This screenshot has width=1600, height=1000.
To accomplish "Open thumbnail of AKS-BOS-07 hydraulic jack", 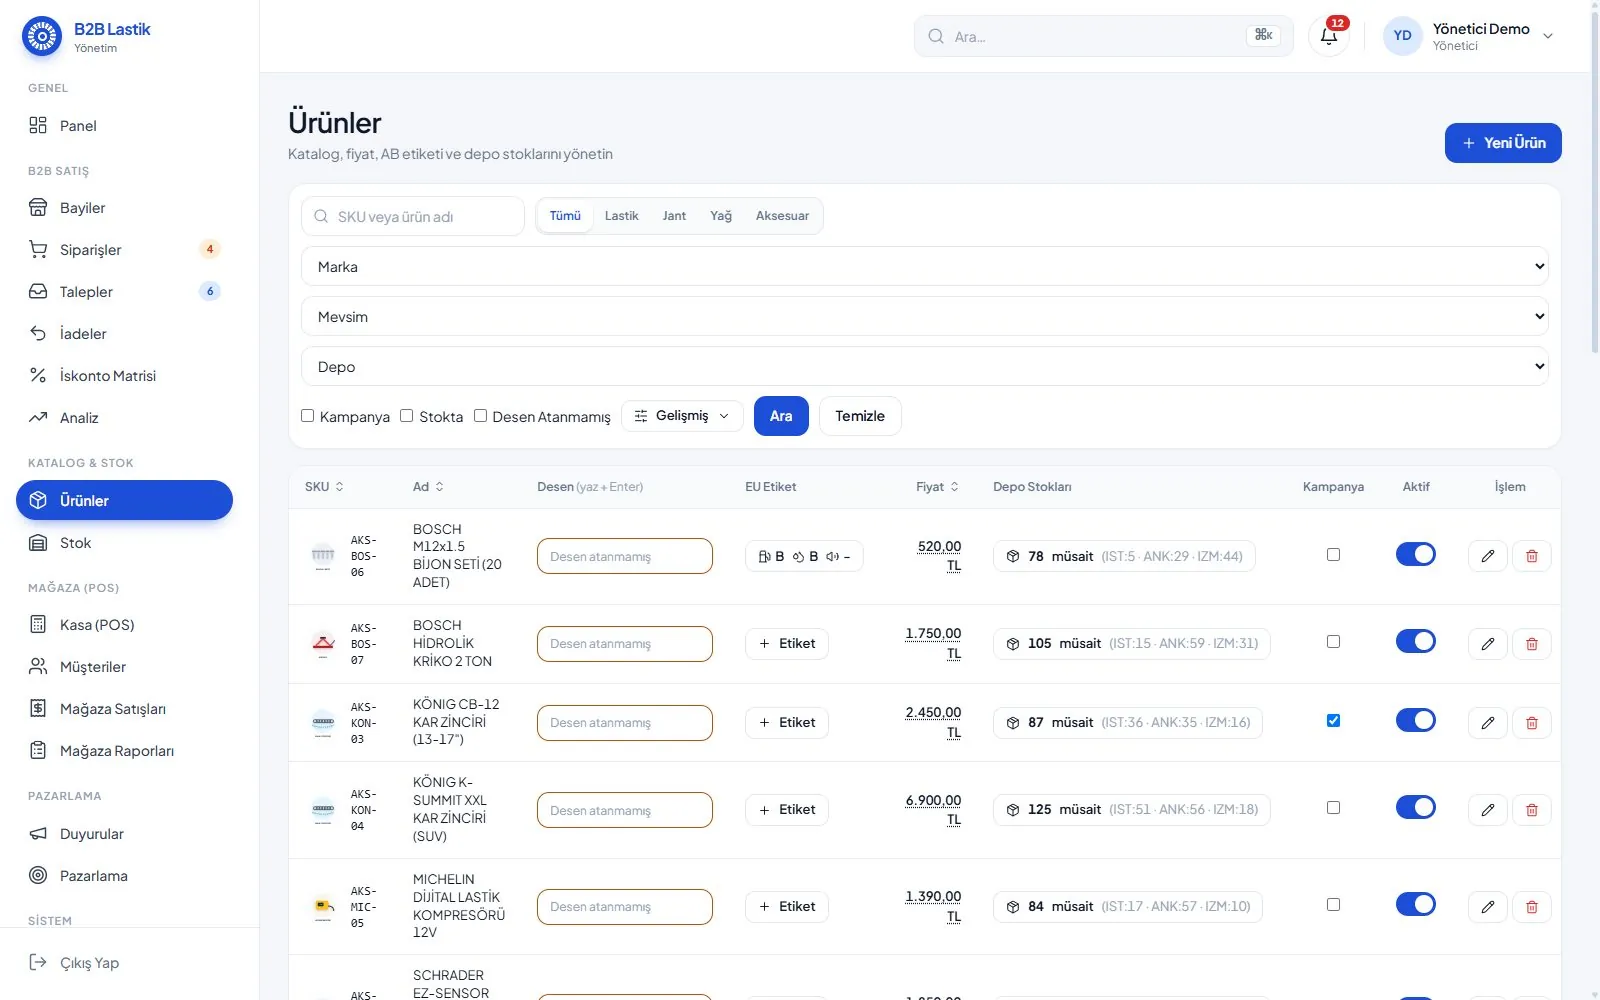I will pyautogui.click(x=323, y=644).
